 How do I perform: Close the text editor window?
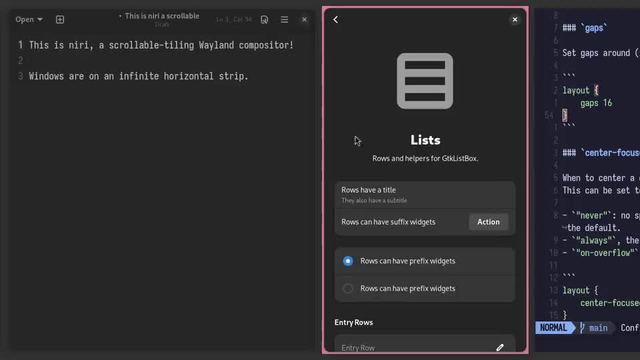coord(304,20)
